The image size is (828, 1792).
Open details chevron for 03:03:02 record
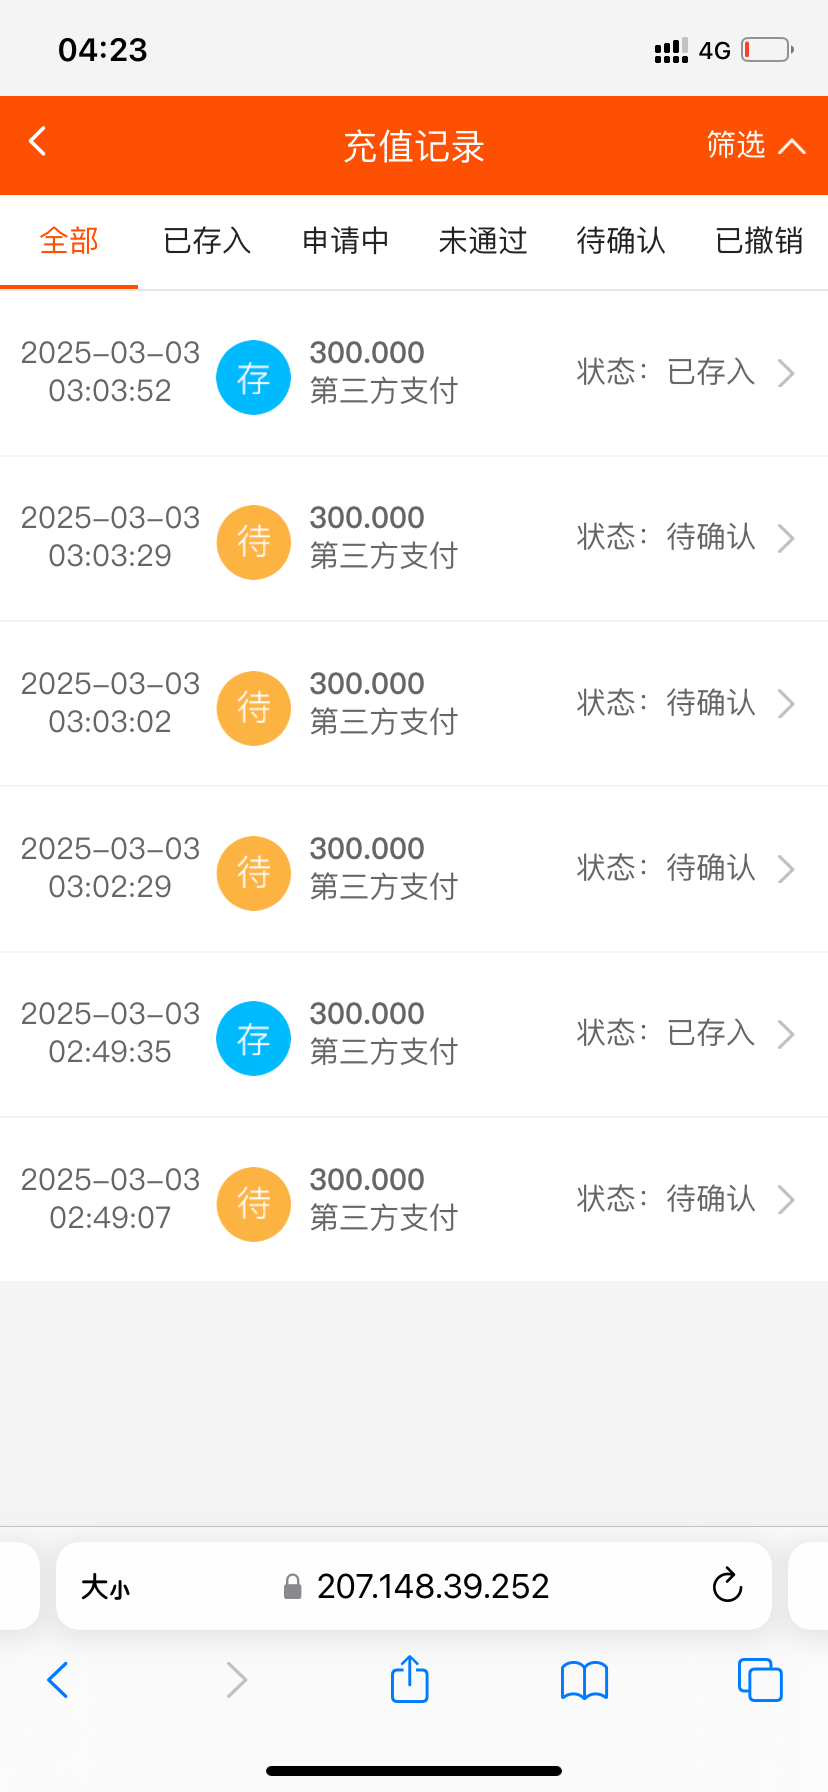click(x=786, y=704)
